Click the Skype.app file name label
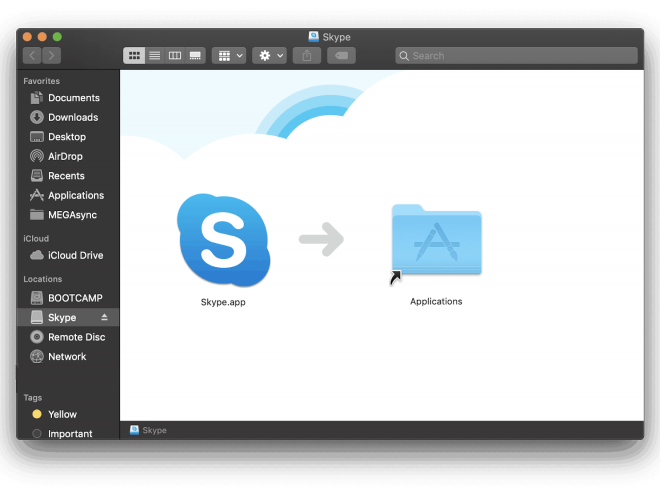Viewport: 660px width, 495px height. click(x=223, y=302)
